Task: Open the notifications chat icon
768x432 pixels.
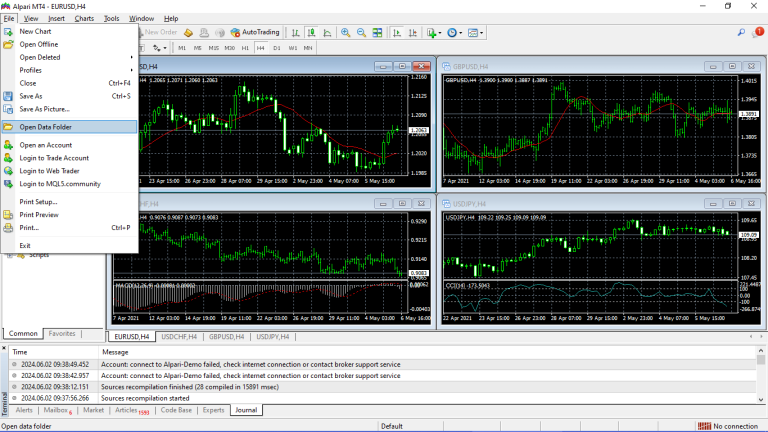Action: [x=758, y=33]
